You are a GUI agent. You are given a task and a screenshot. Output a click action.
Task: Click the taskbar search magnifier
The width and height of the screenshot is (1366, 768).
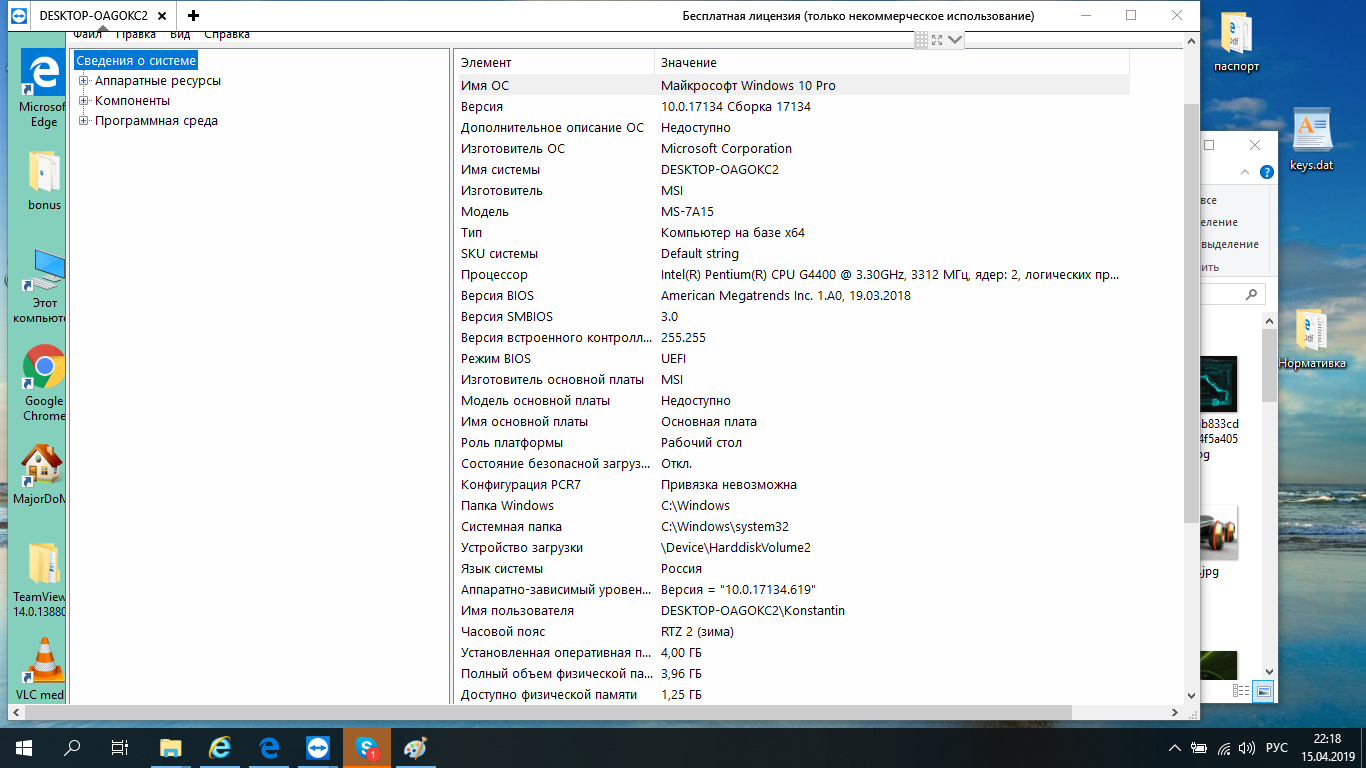[72, 748]
